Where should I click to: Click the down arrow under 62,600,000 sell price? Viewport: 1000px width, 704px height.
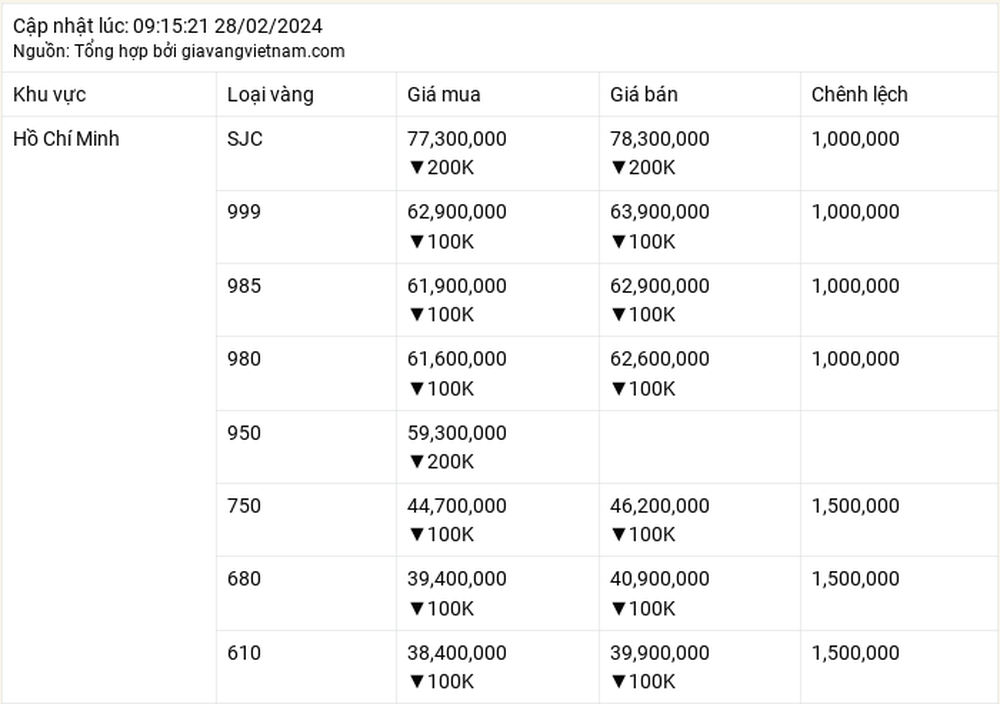(x=619, y=388)
